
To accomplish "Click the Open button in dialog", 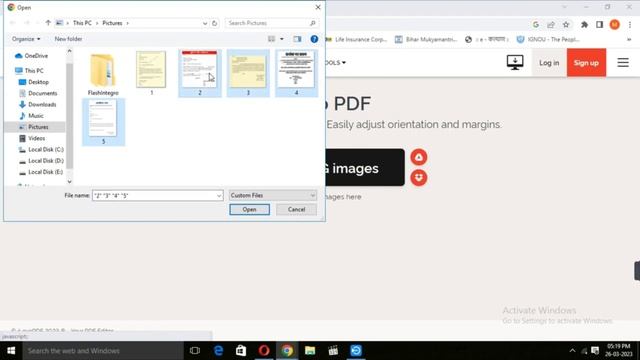I will coord(249,209).
